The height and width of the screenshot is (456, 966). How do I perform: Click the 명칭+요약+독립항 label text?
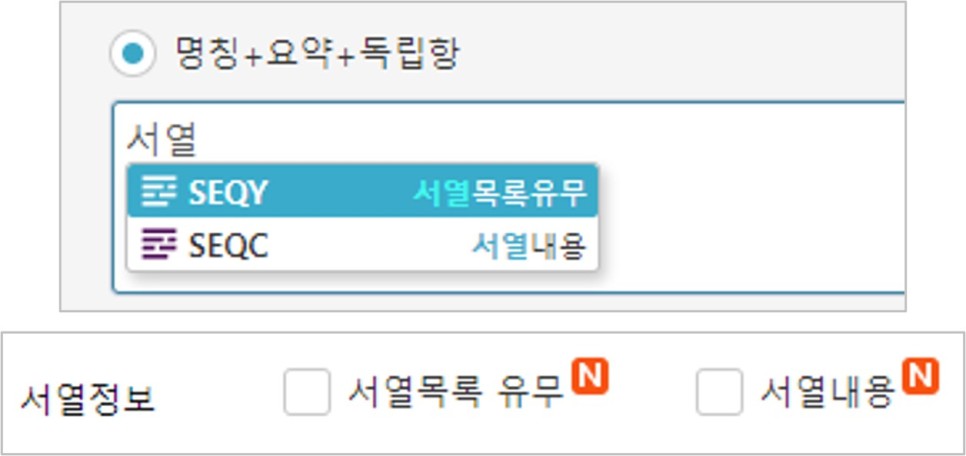pos(317,54)
